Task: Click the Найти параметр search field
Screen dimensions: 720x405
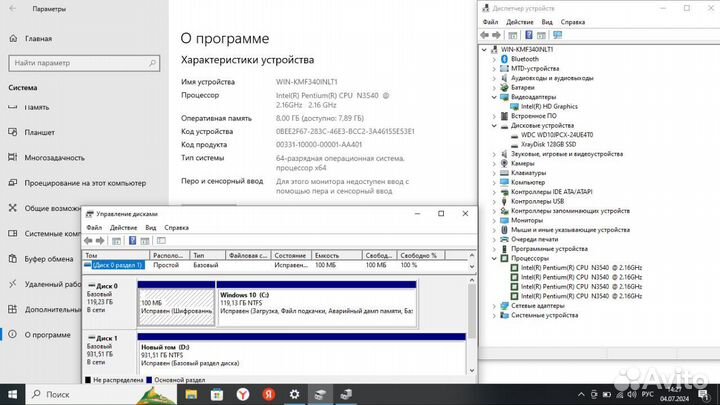Action: point(84,63)
